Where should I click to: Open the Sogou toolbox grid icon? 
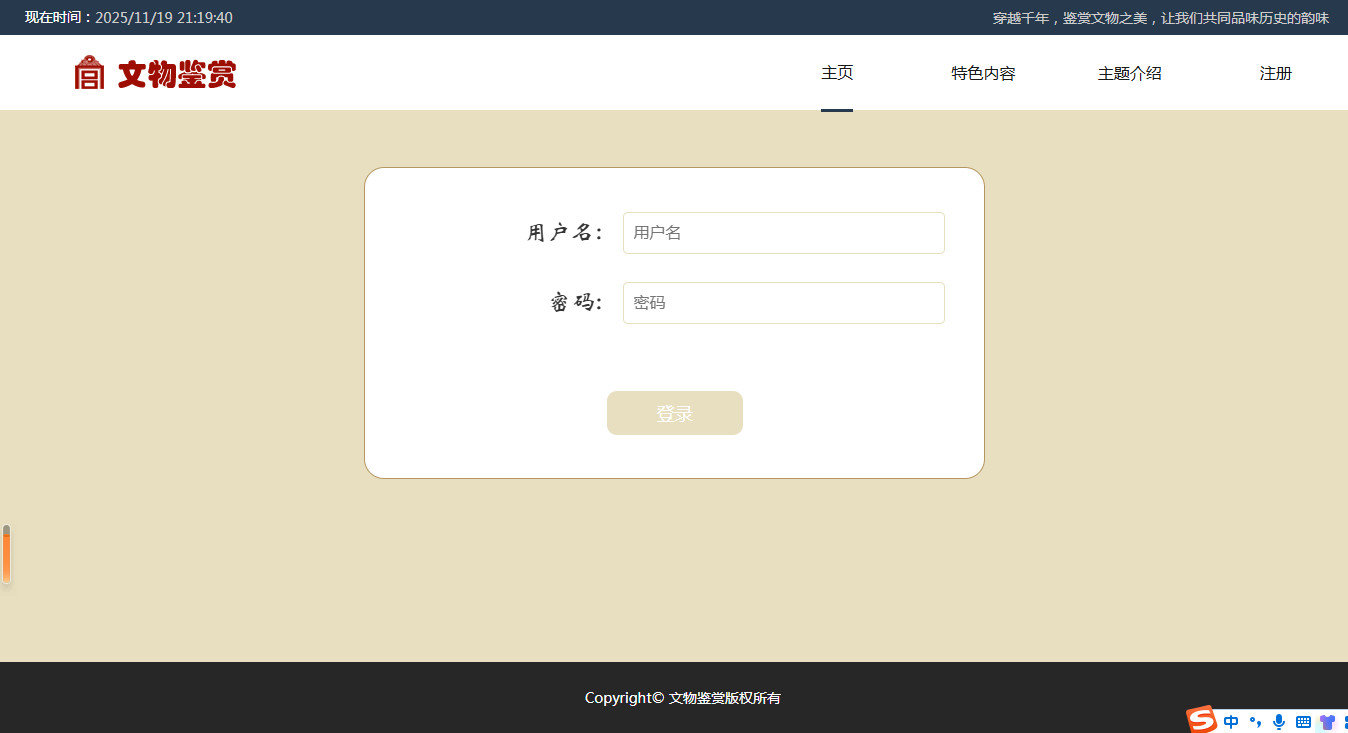(x=1344, y=722)
